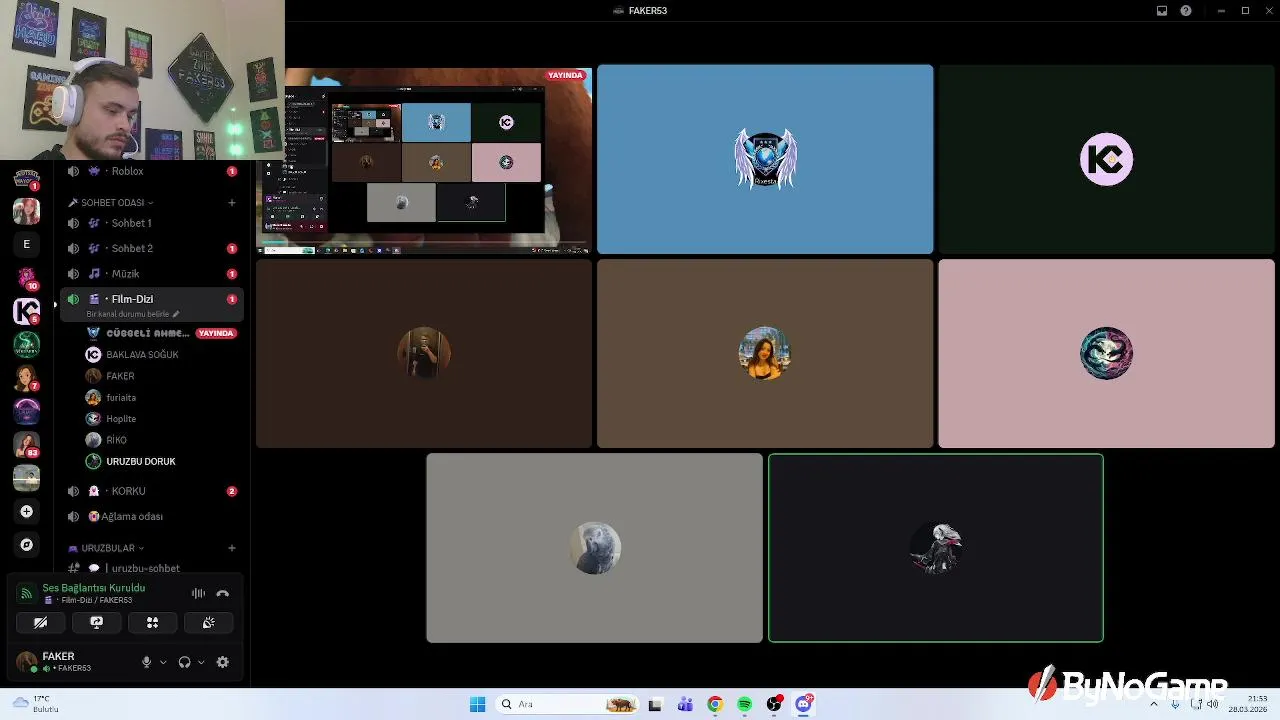The image size is (1280, 720).
Task: Collapse the URUZBULAR category
Action: (106, 548)
